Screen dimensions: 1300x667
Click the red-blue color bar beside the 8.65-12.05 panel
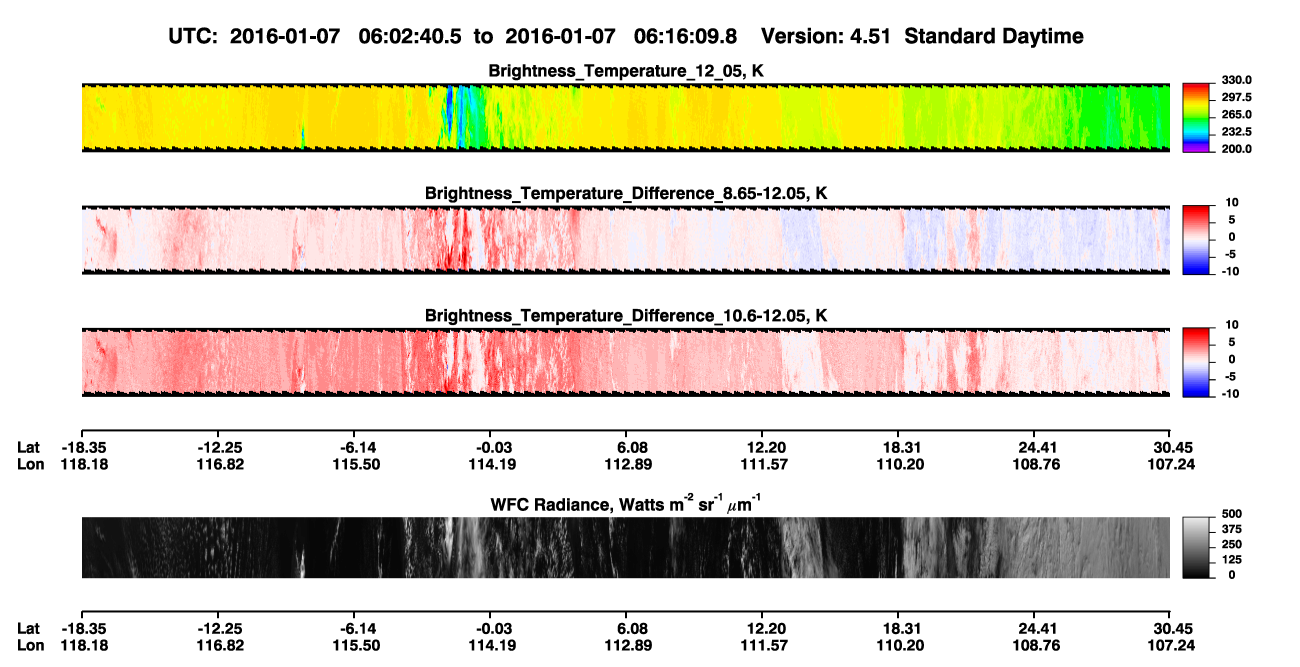1195,240
